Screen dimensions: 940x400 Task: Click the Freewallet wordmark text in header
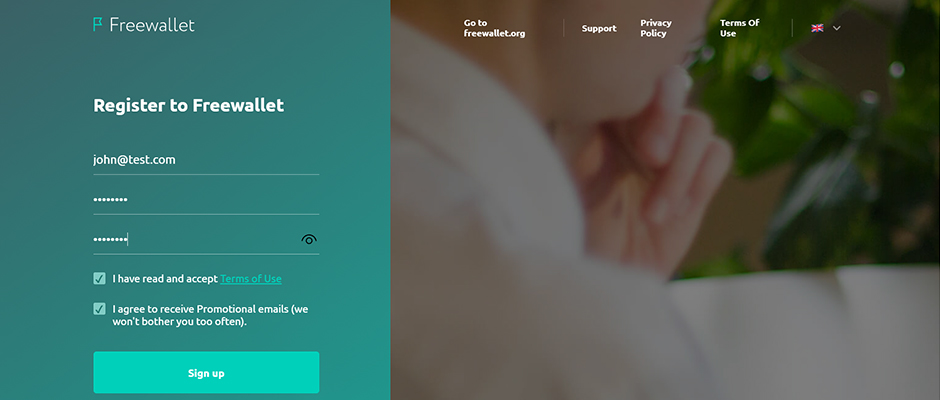pyautogui.click(x=152, y=25)
